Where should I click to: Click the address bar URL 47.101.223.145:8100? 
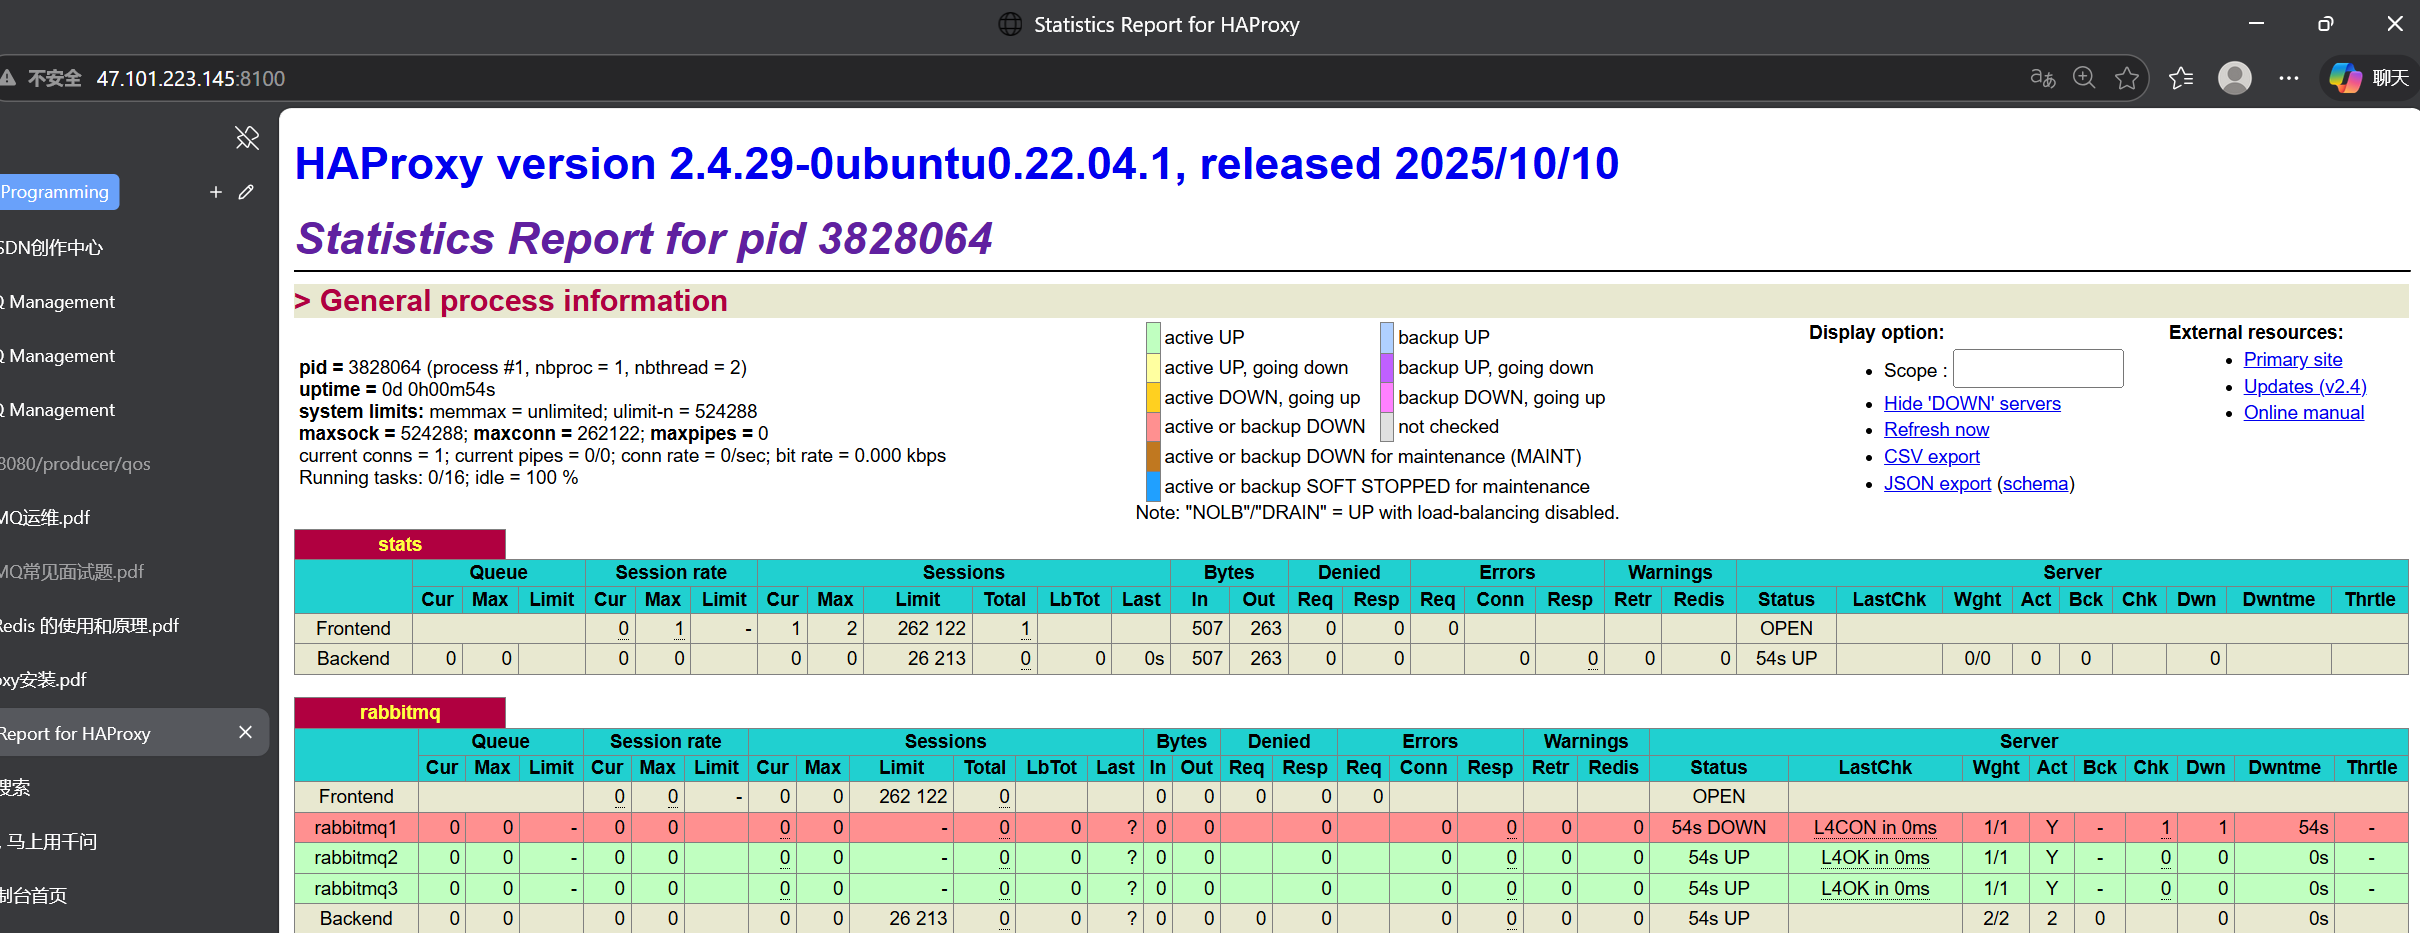point(191,78)
